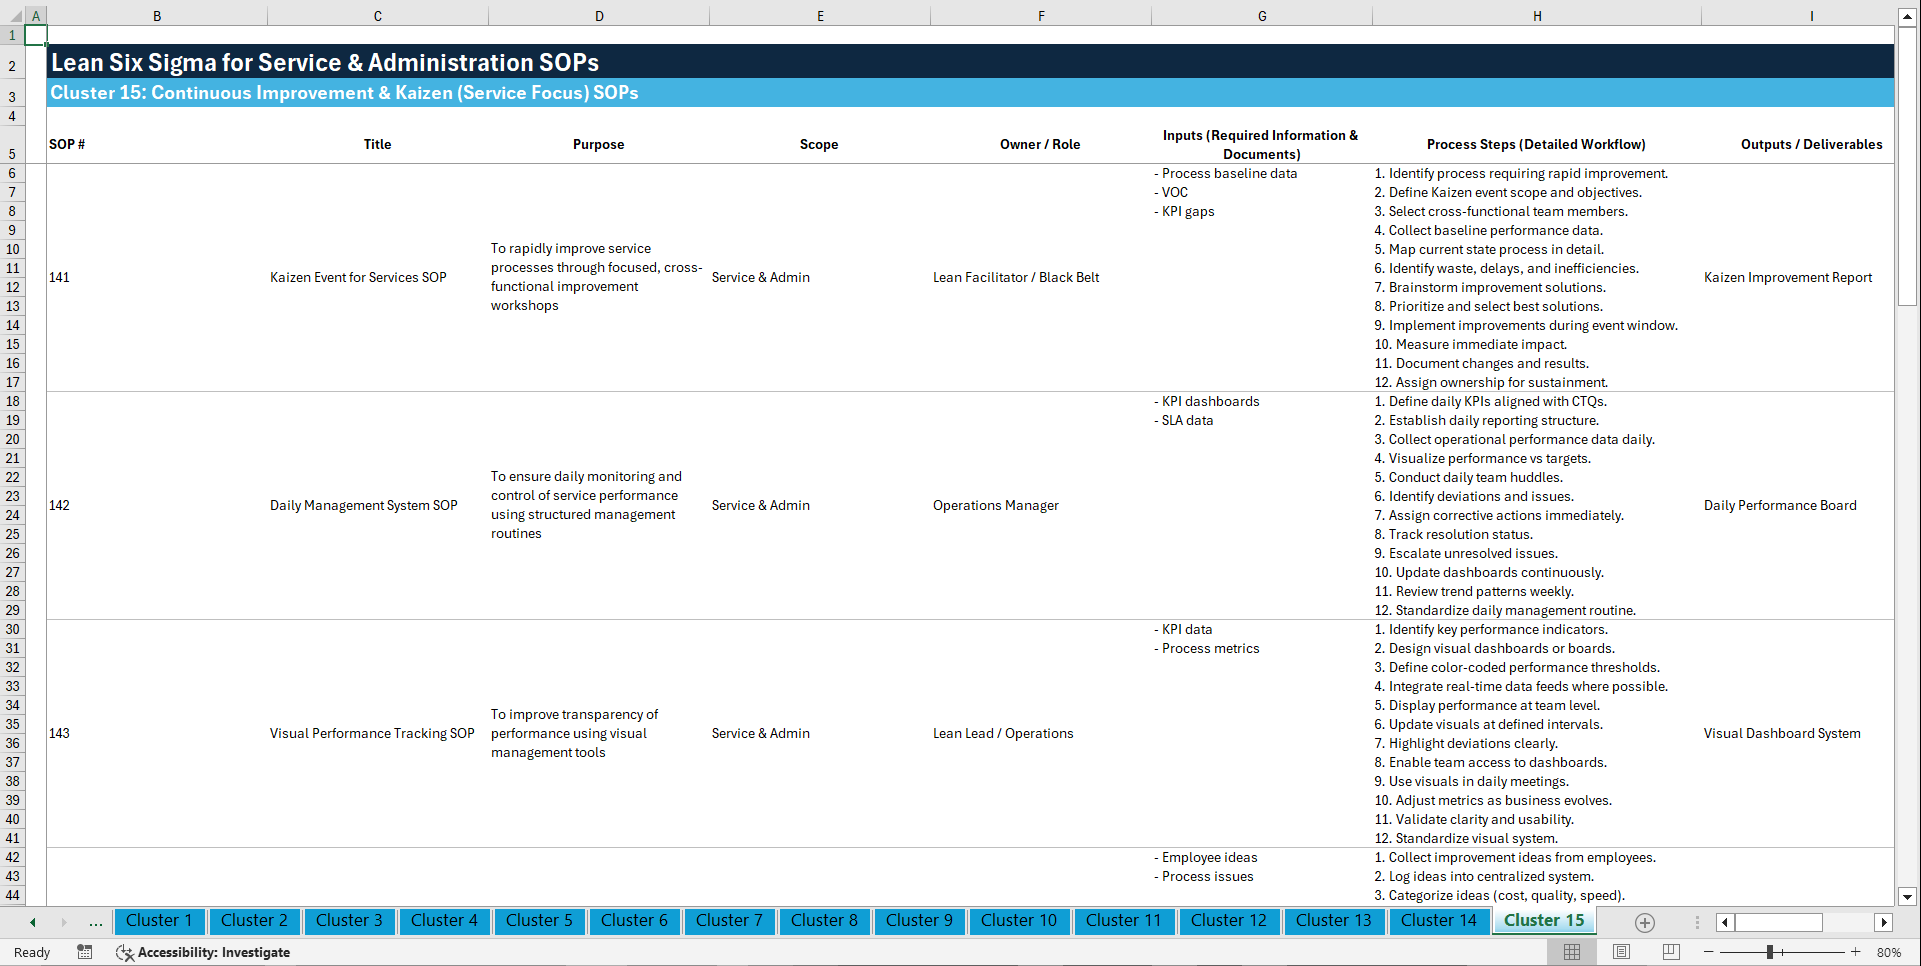The height and width of the screenshot is (966, 1921).
Task: Click the 'SOP #' header cell
Action: tap(157, 144)
